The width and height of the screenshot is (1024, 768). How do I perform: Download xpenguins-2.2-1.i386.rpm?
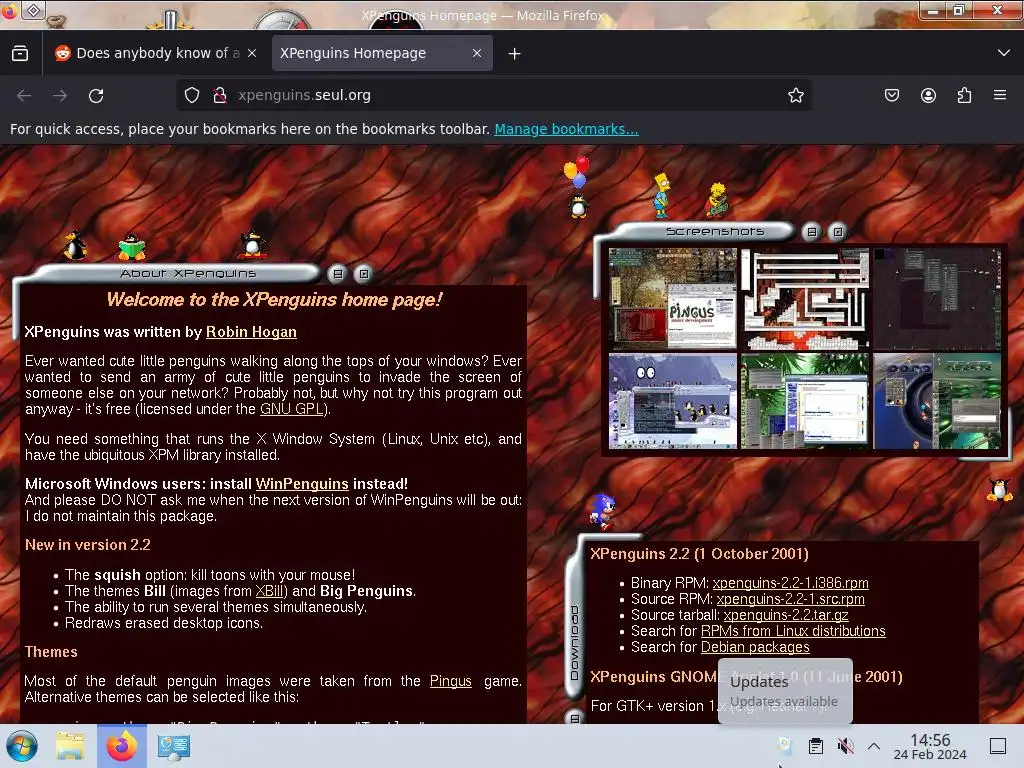pyautogui.click(x=790, y=583)
